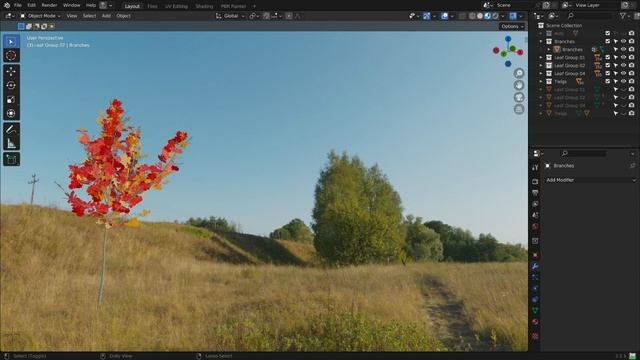The height and width of the screenshot is (360, 640).
Task: Open the pivot point dropdown
Action: pos(254,16)
